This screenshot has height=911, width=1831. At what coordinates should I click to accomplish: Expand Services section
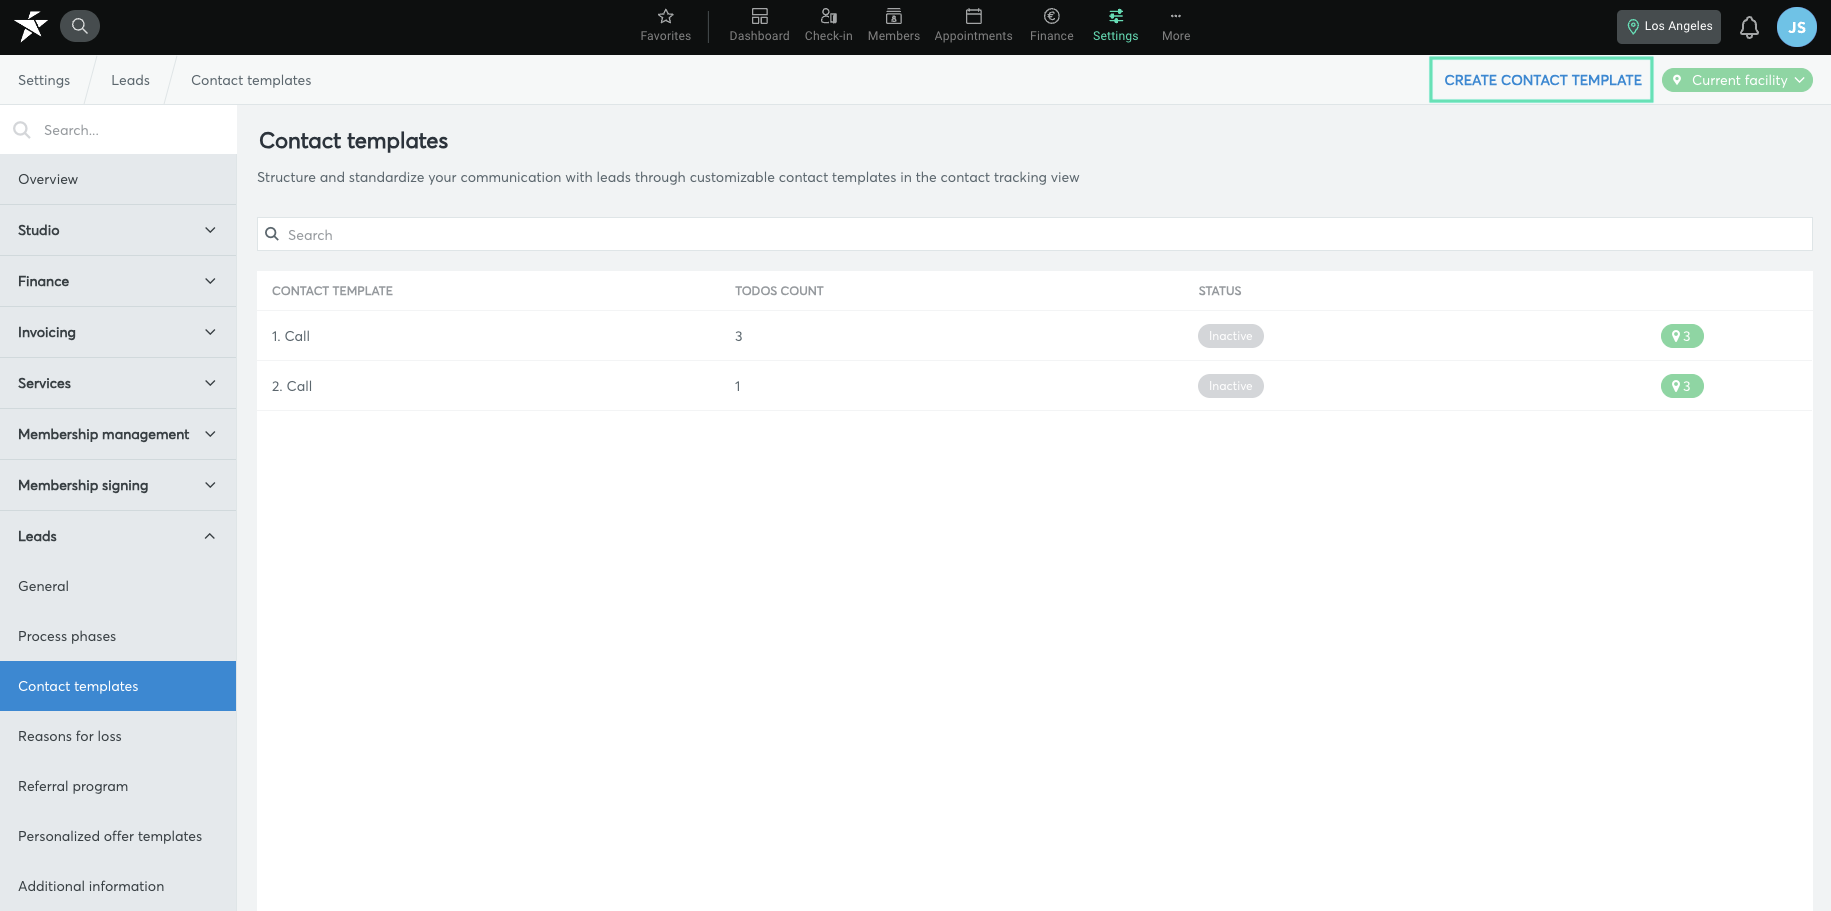(118, 383)
